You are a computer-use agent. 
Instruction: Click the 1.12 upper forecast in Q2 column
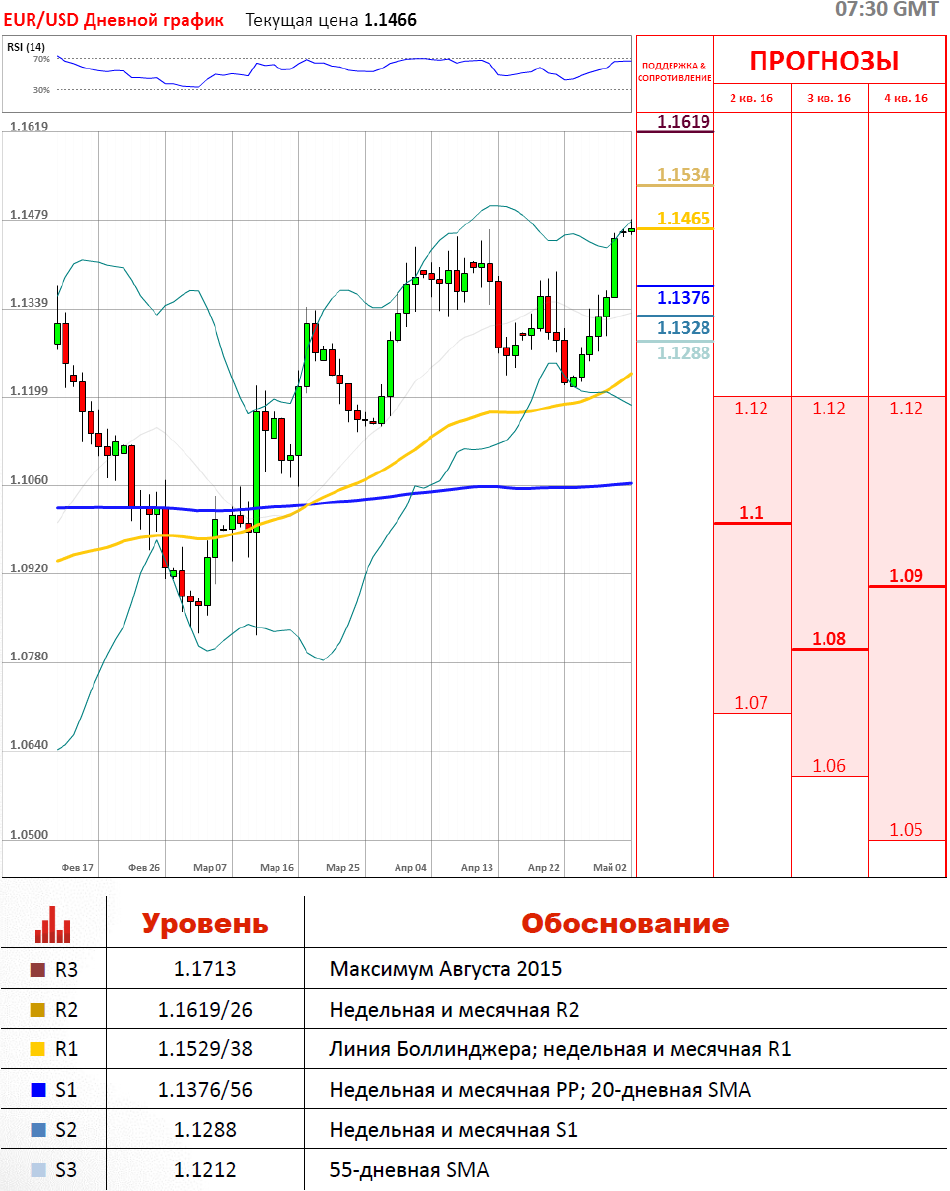click(x=751, y=409)
